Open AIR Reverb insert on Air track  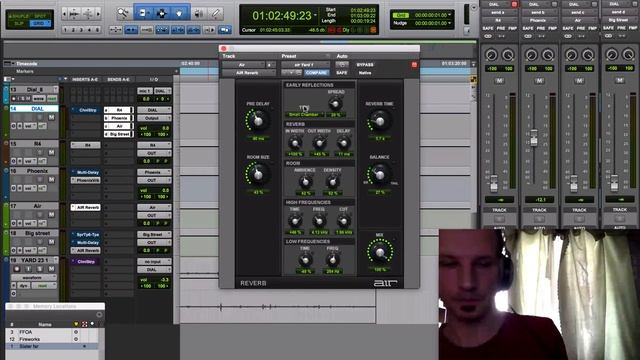86,207
